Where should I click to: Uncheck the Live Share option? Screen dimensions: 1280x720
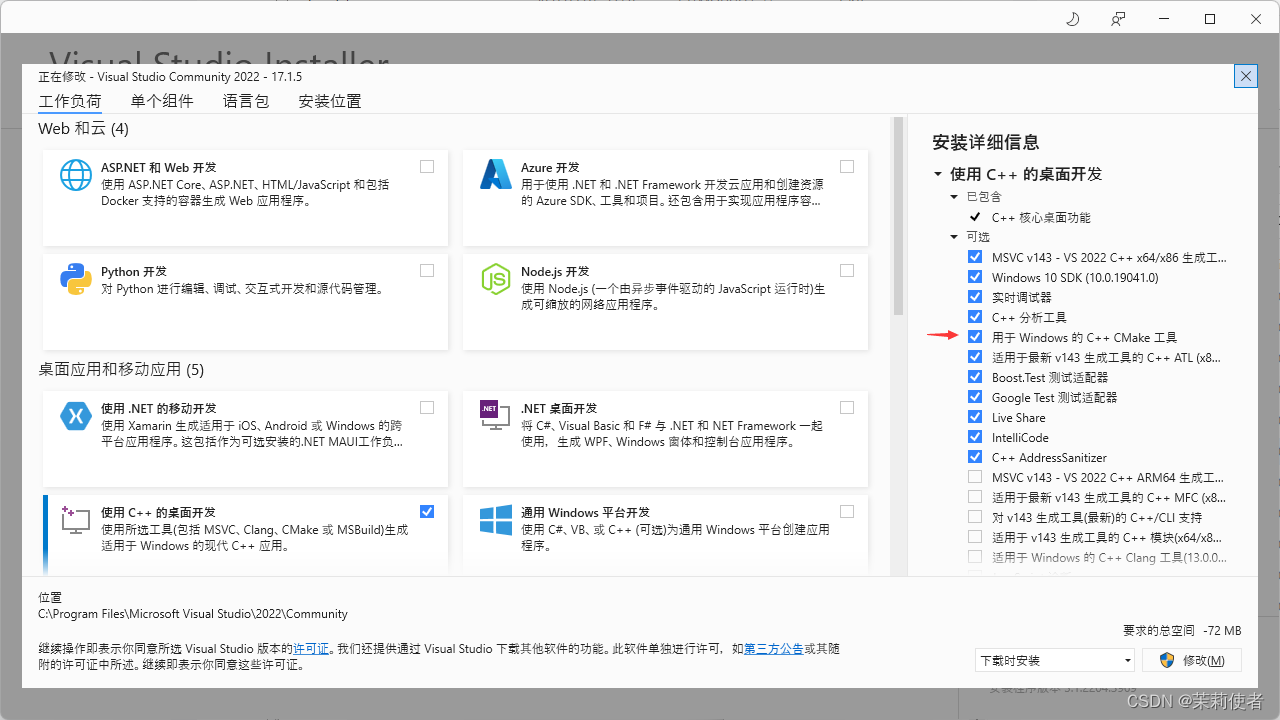(x=975, y=417)
